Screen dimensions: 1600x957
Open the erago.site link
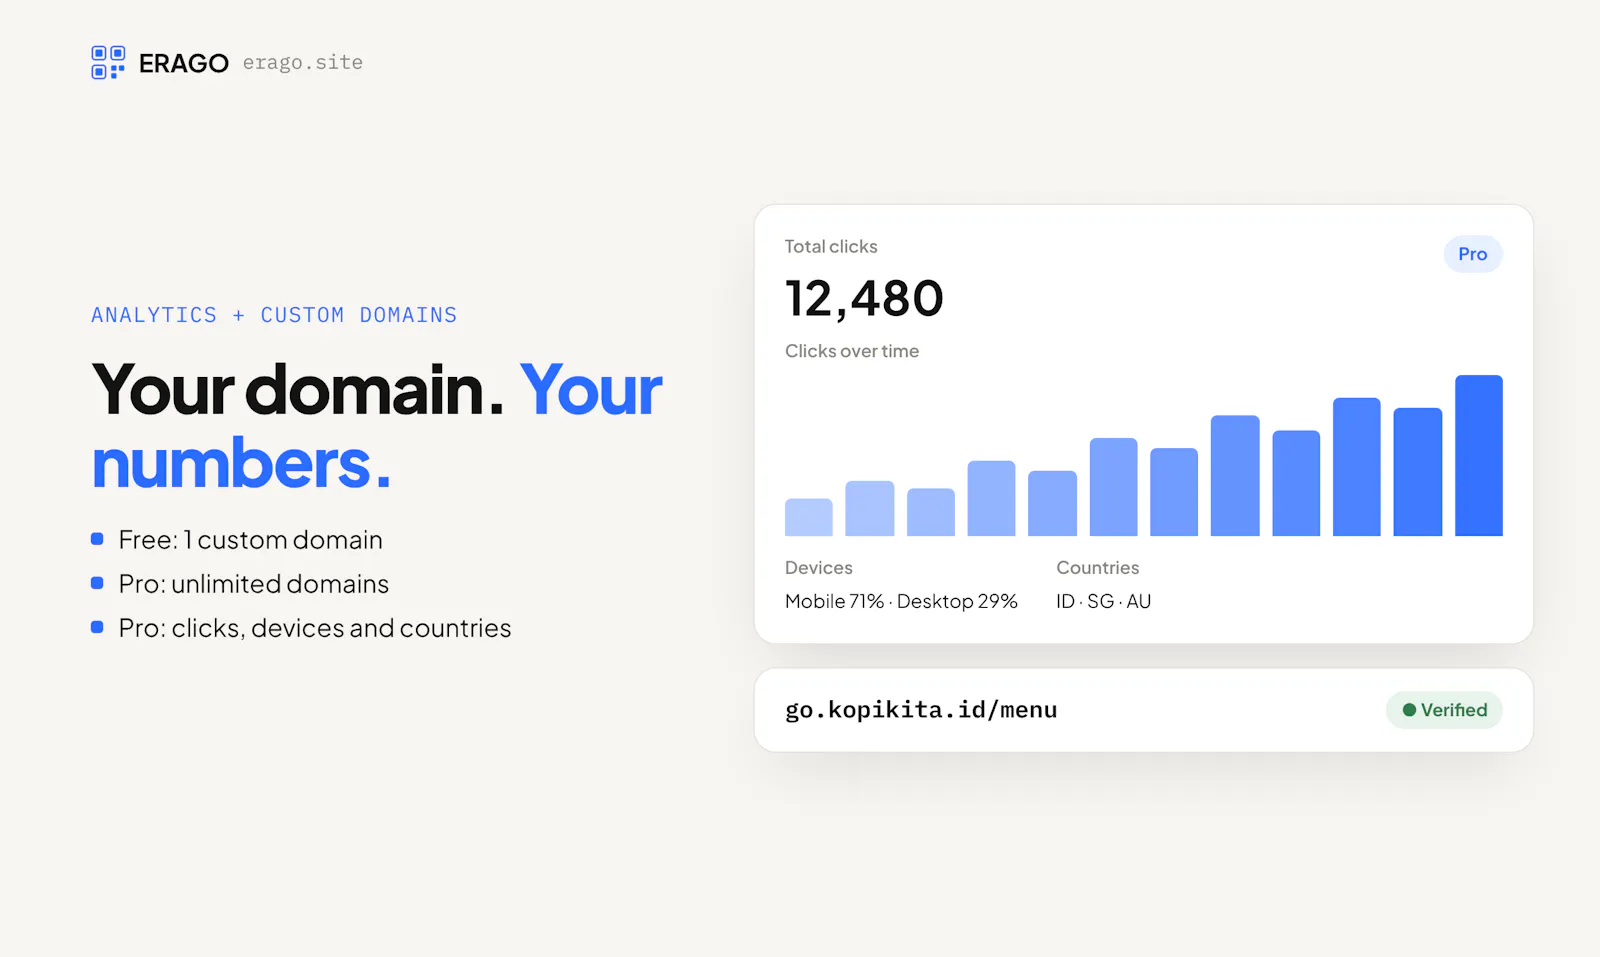tap(303, 62)
